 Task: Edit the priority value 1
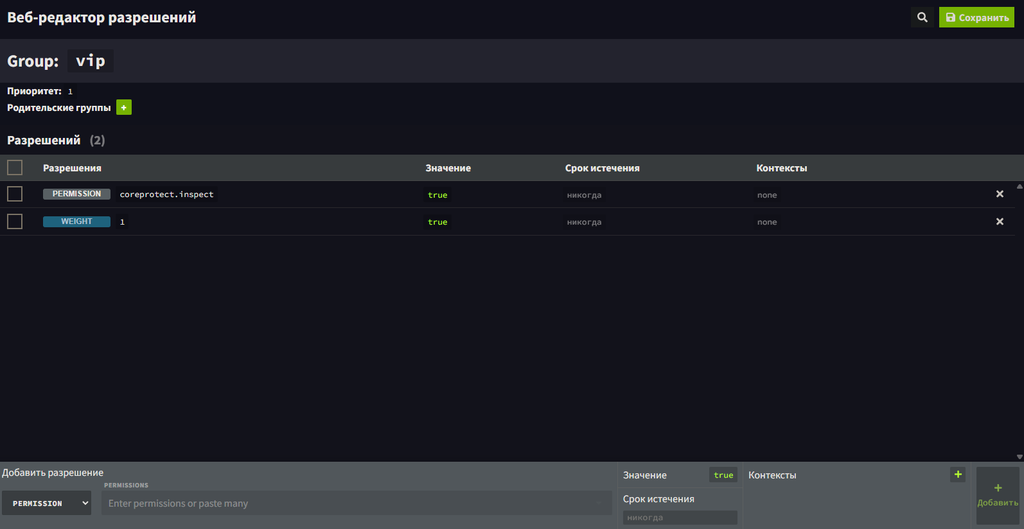coord(70,91)
